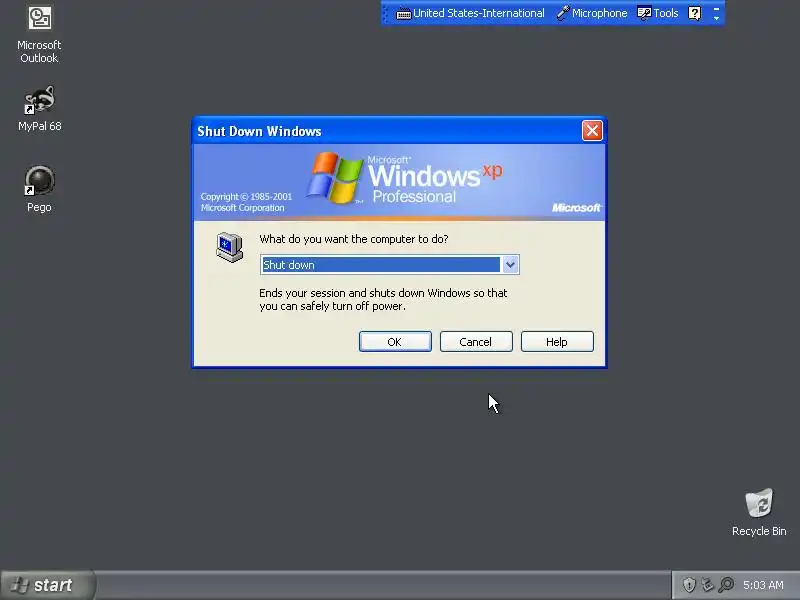Viewport: 800px width, 600px height.
Task: Click United States-International keyboard on language bar
Action: [x=470, y=13]
